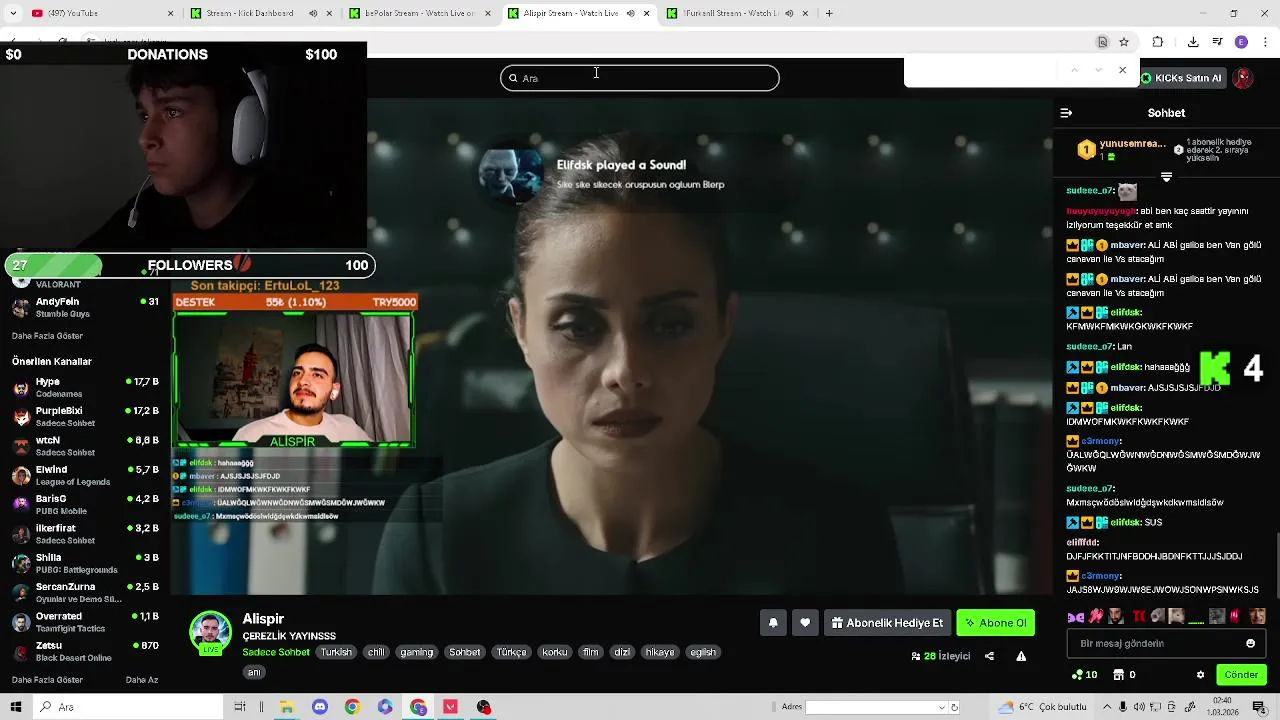Image resolution: width=1280 pixels, height=720 pixels.
Task: Switch to the Stream - Kick Dashboard tab
Action: click(260, 13)
